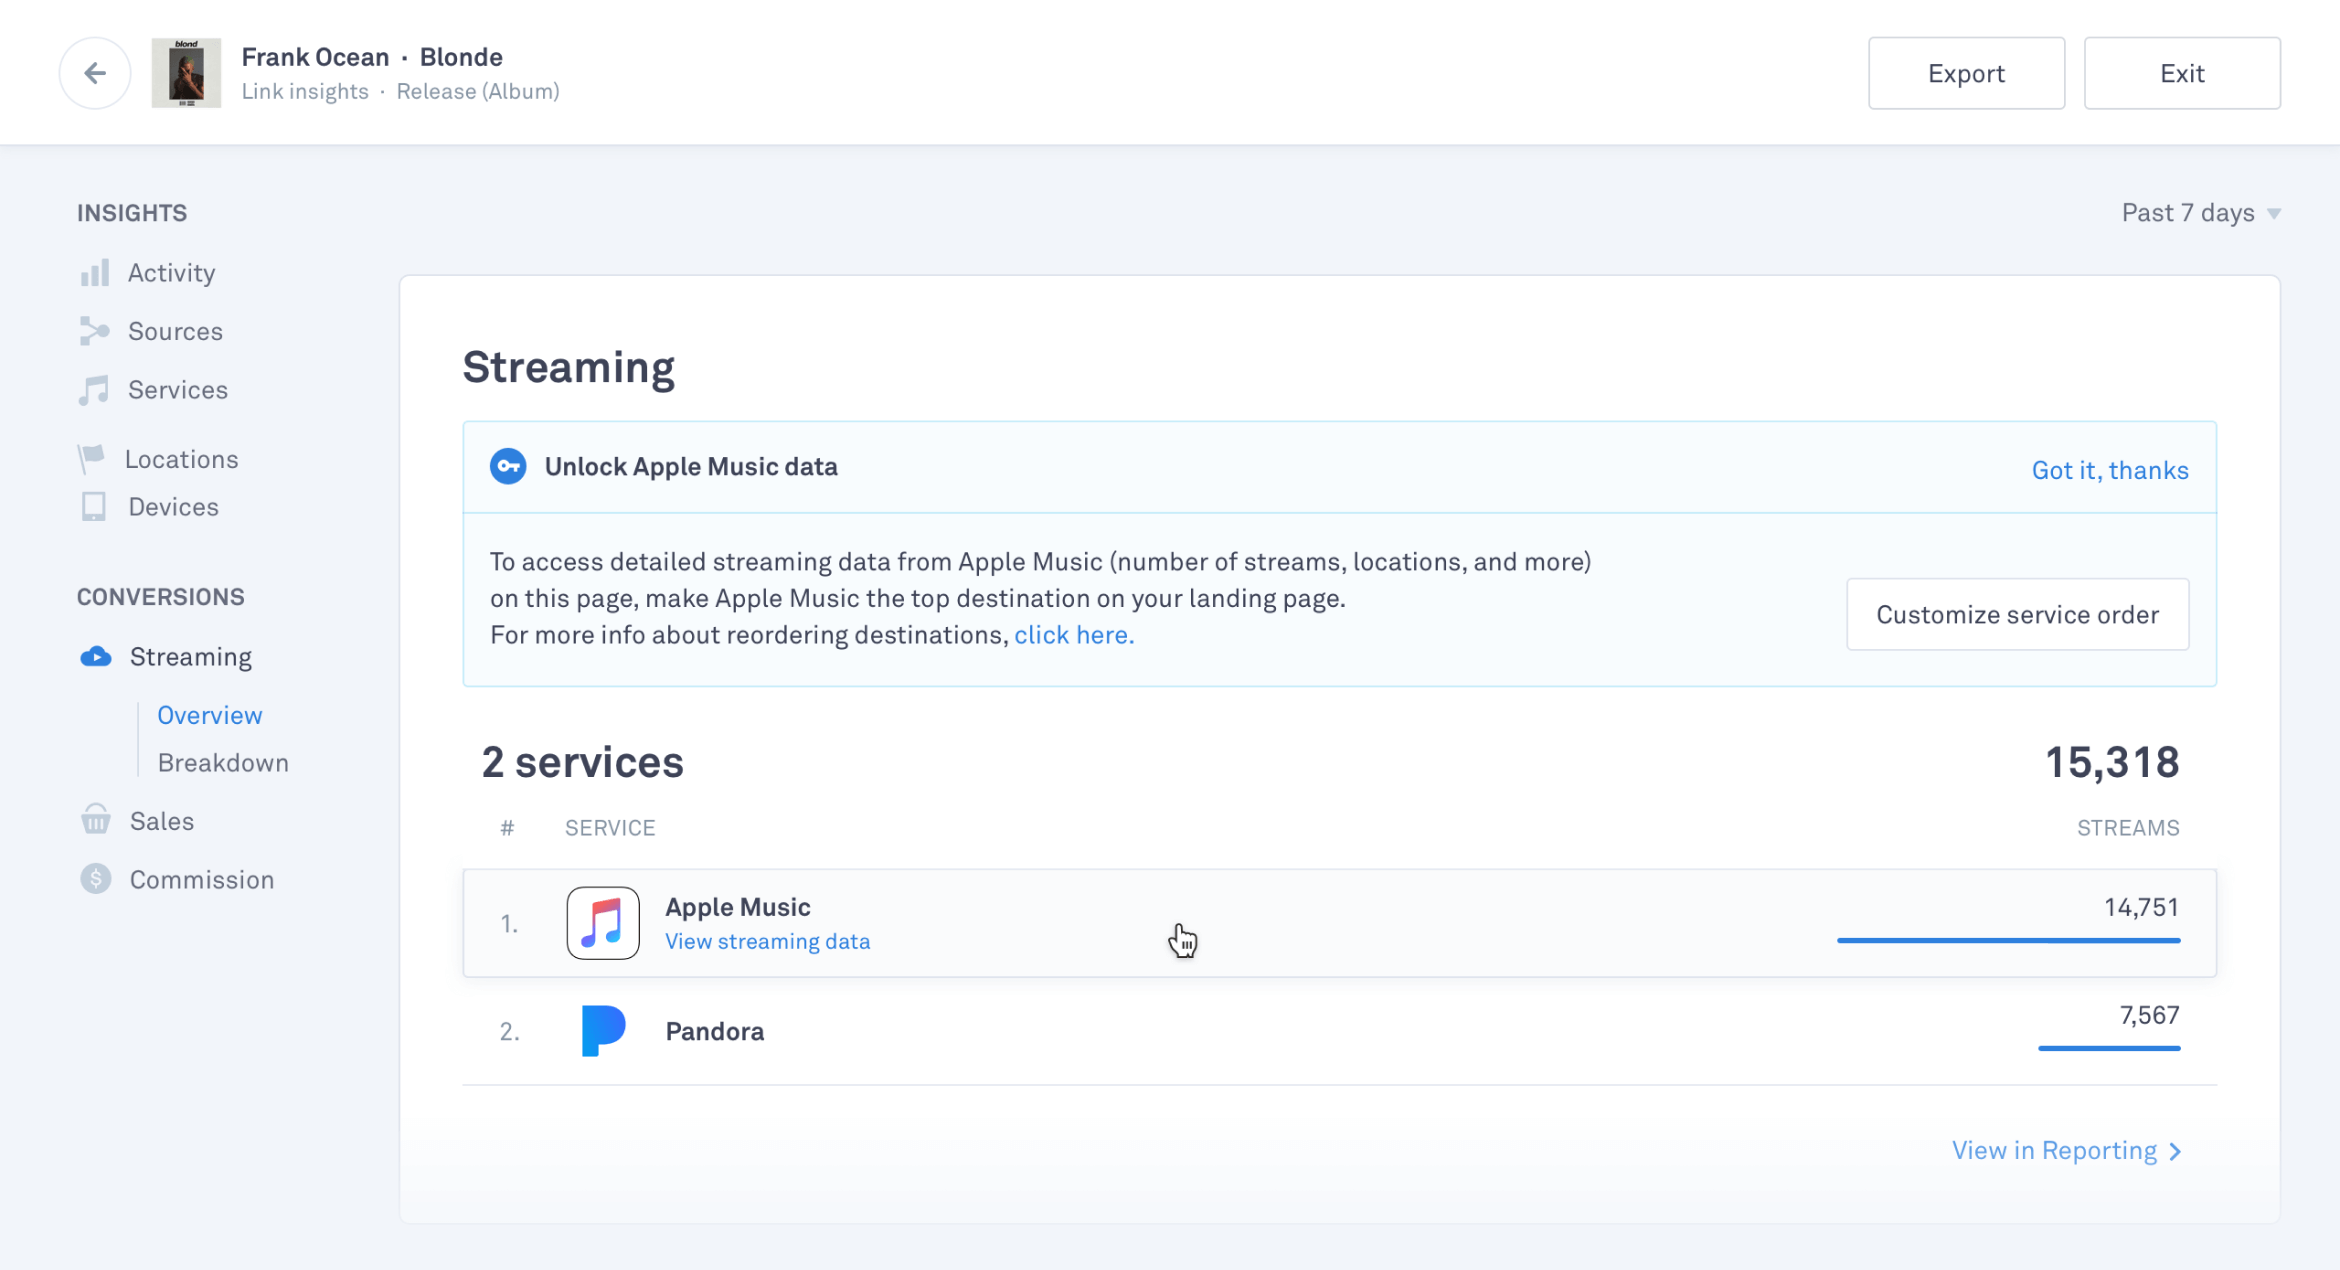The height and width of the screenshot is (1270, 2340).
Task: Click the Streaming cloud icon
Action: [x=95, y=657]
